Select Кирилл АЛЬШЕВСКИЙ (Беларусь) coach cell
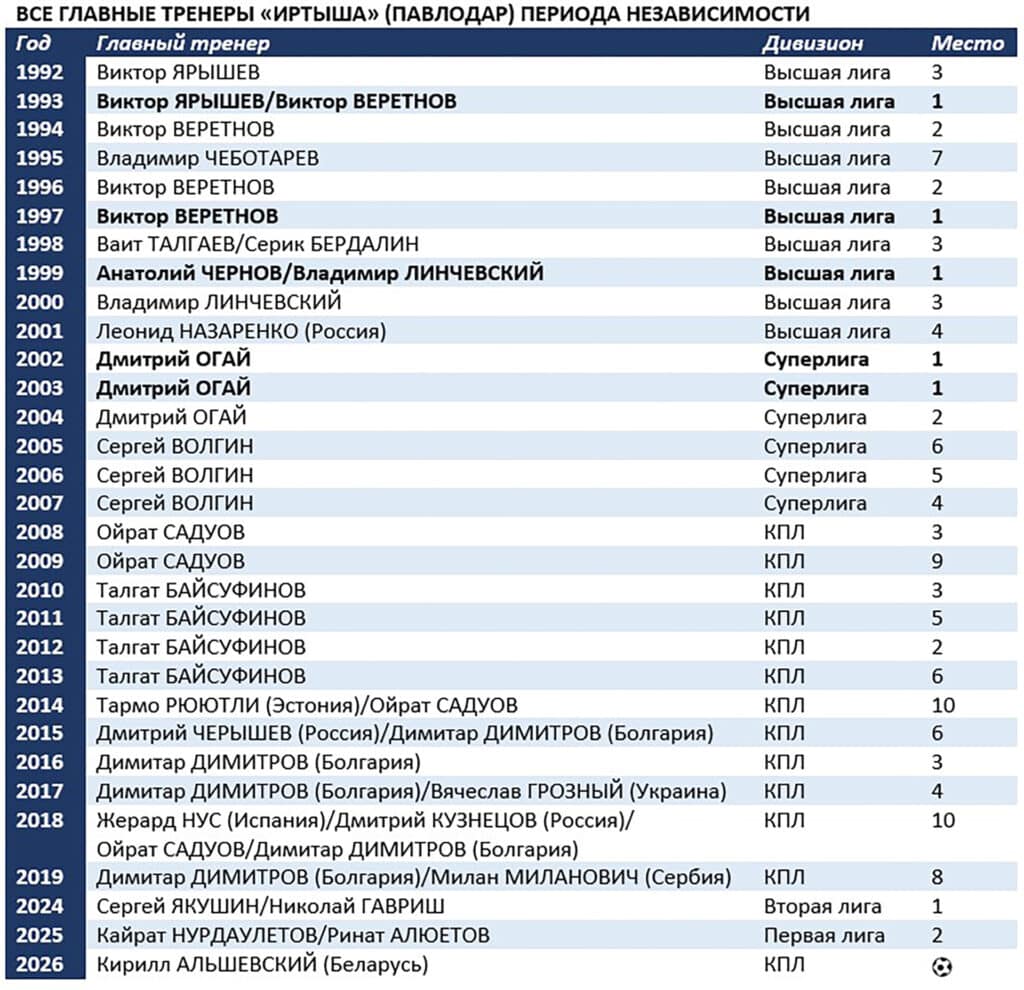Viewport: 1024px width, 990px height. click(x=262, y=964)
